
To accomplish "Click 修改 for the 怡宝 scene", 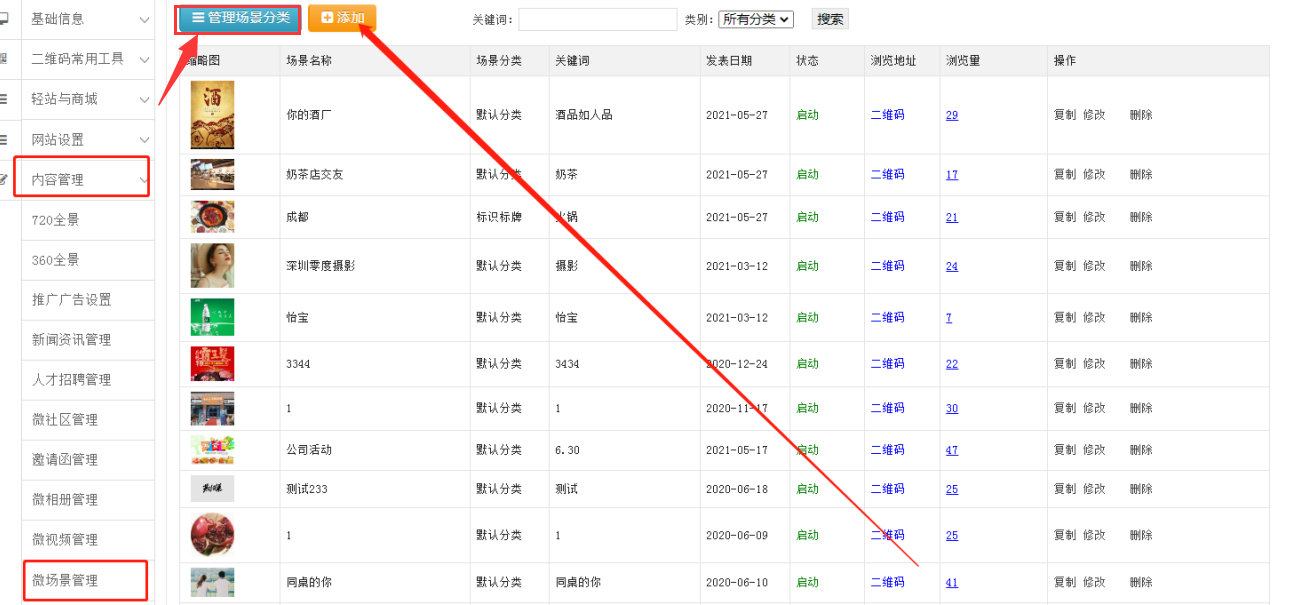I will [1094, 317].
